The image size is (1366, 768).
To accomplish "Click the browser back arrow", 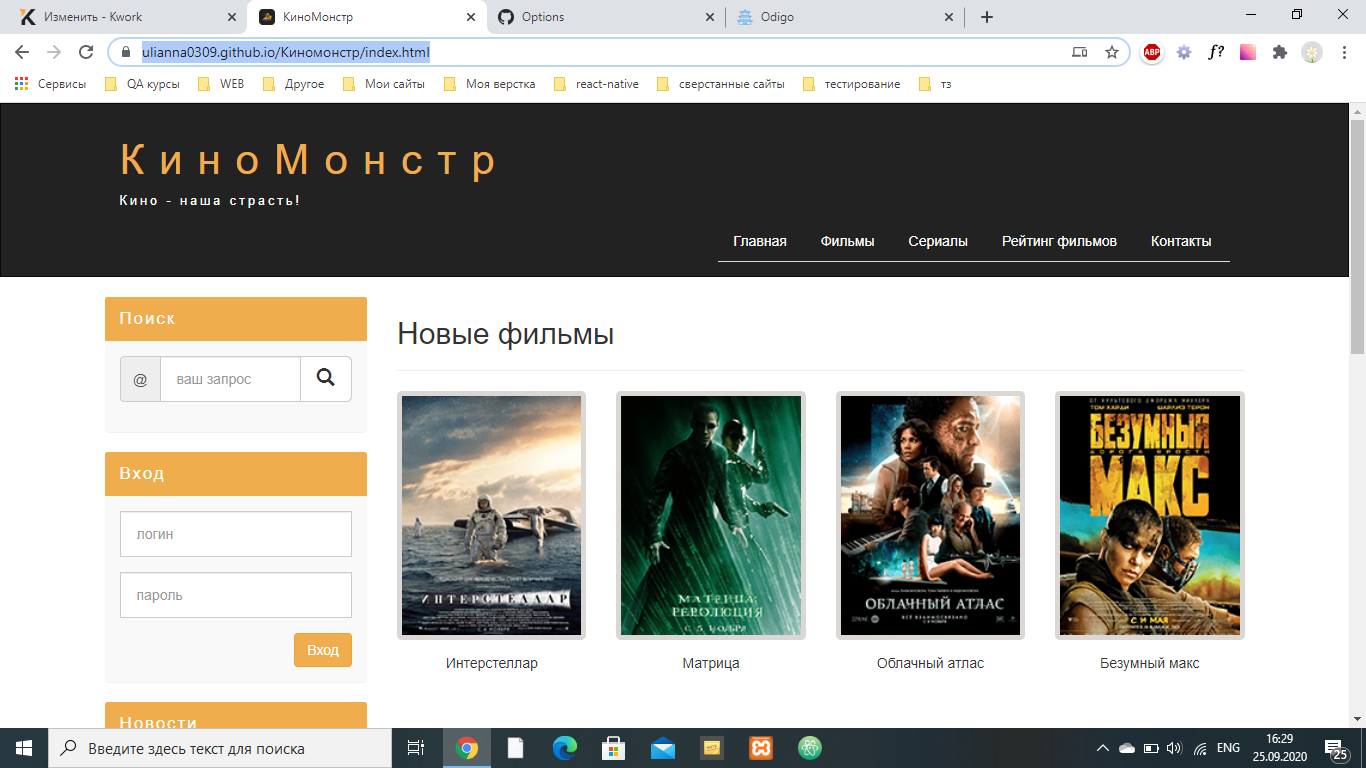I will point(22,52).
